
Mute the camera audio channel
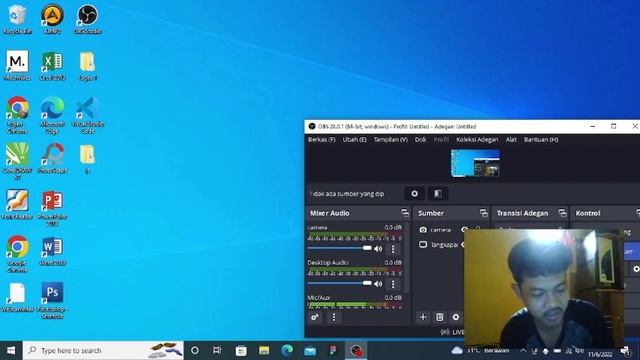click(x=378, y=249)
